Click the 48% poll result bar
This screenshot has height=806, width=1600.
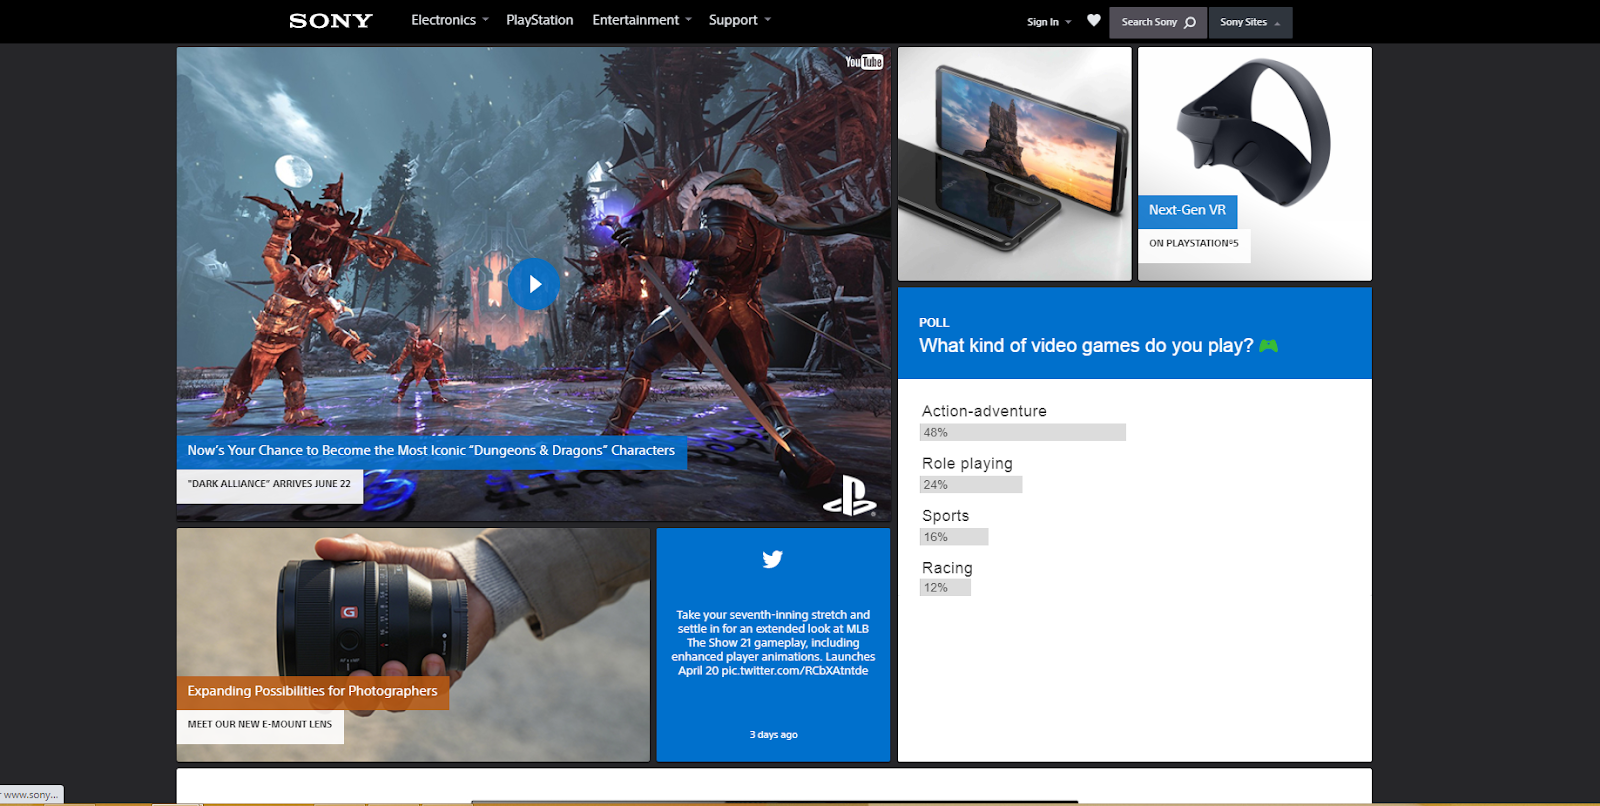[1023, 433]
